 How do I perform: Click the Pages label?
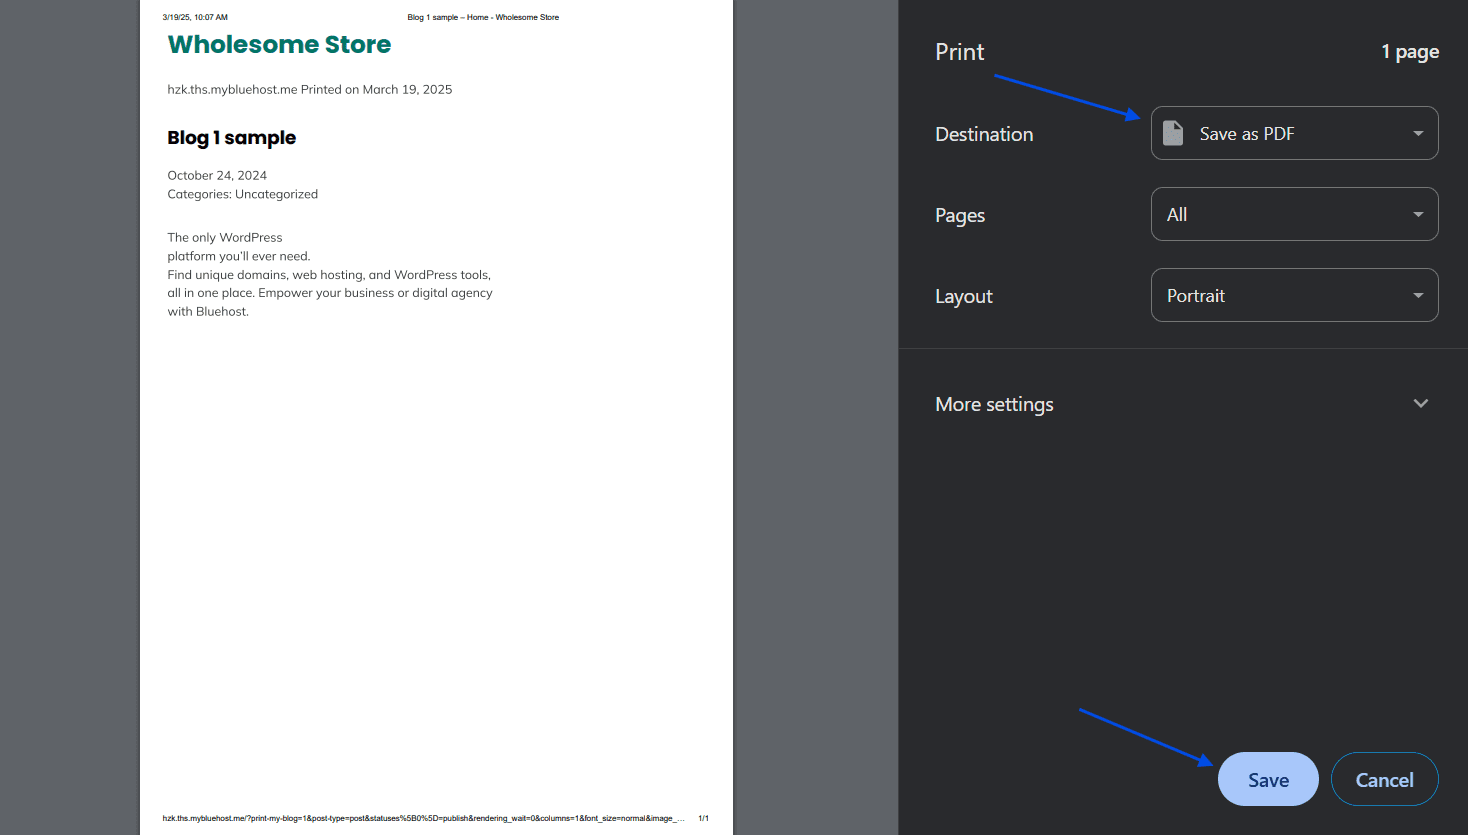pos(960,215)
